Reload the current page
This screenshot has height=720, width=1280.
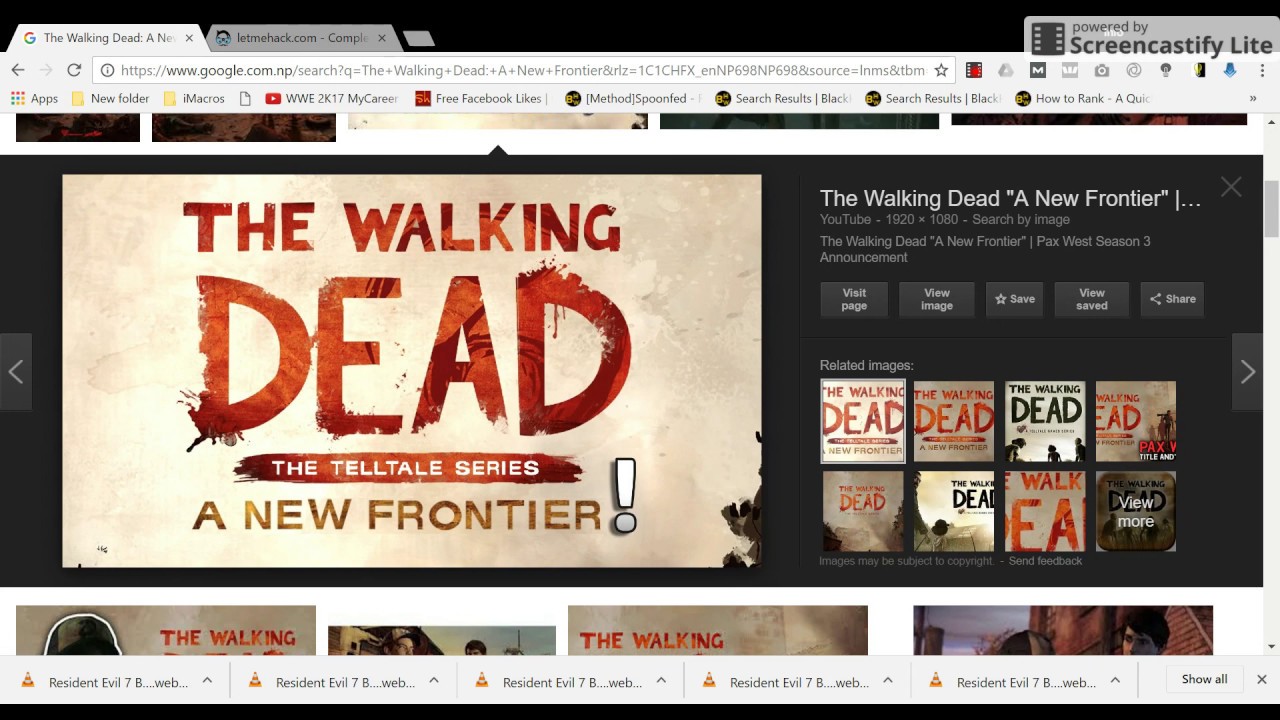74,70
